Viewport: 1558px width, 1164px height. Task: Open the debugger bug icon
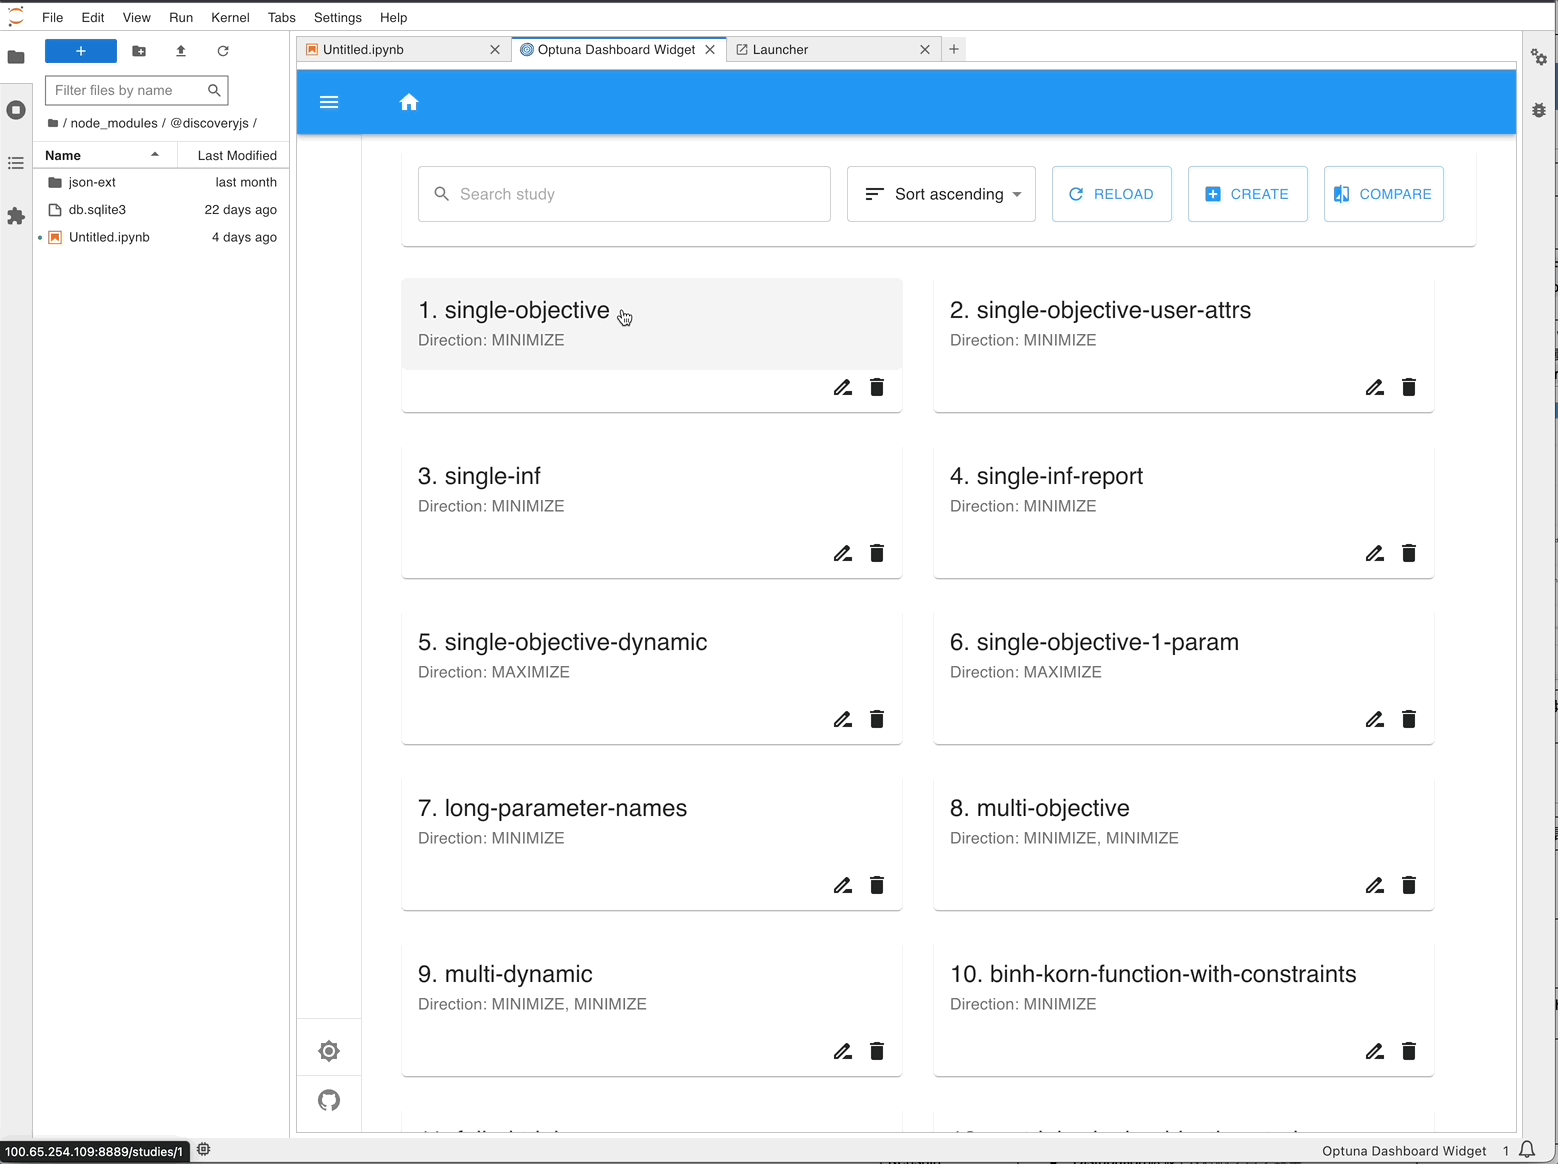coord(1539,110)
